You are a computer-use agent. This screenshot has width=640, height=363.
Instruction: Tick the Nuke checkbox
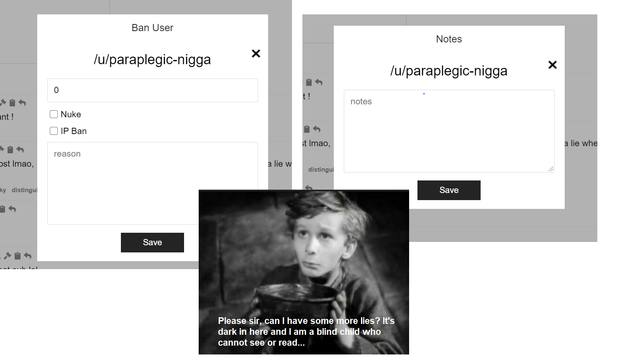click(x=53, y=114)
